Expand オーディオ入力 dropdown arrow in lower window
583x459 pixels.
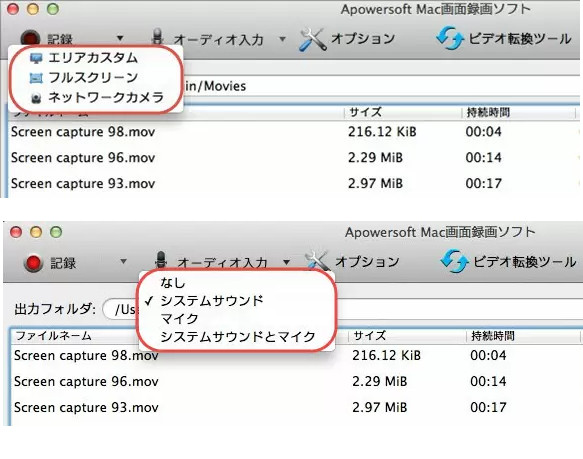click(x=286, y=262)
